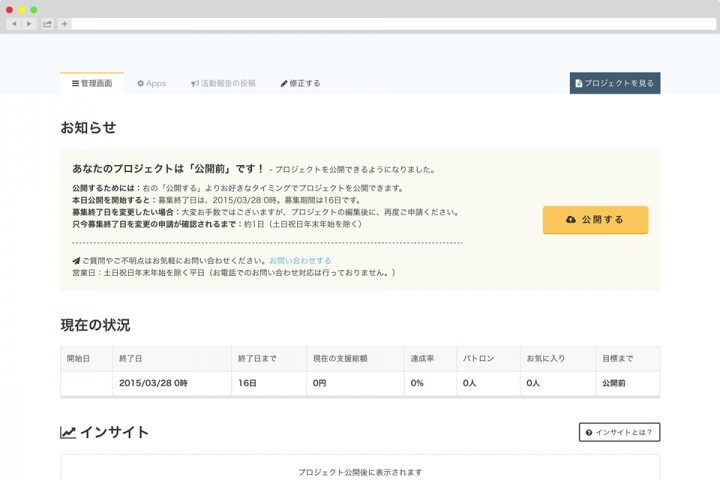This screenshot has height=480, width=720.
Task: Click the お知らせ heading
Action: click(x=88, y=127)
